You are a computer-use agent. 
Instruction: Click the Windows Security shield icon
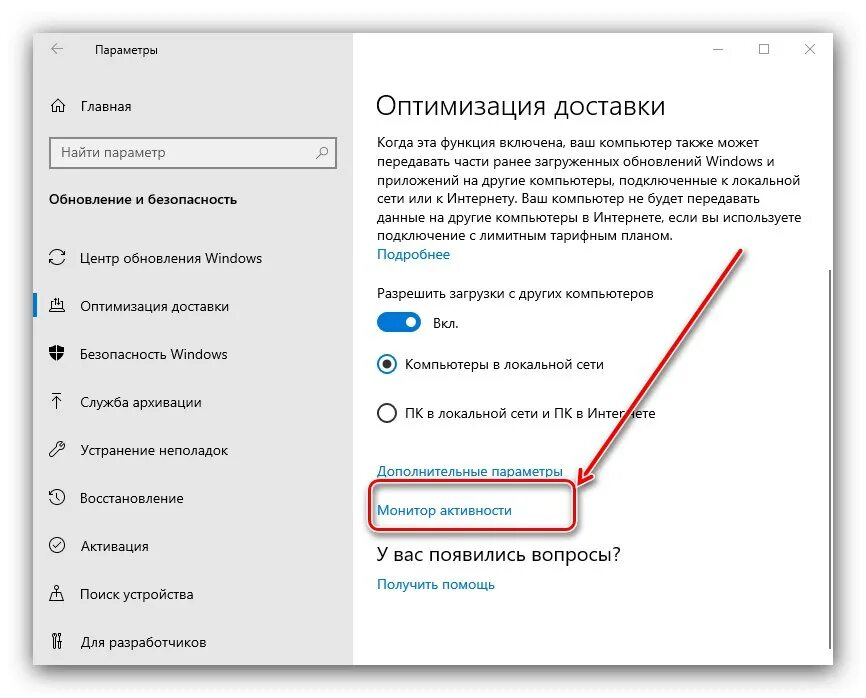pos(57,353)
